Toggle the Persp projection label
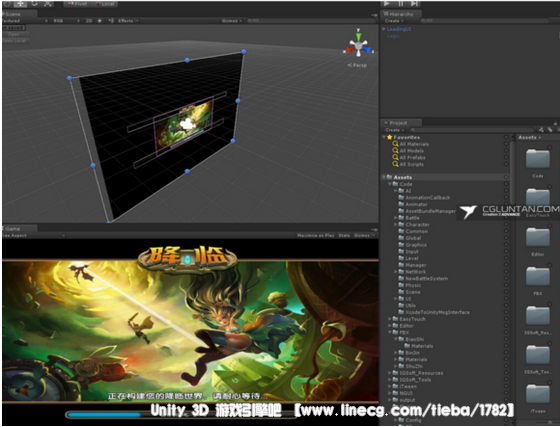560x427 pixels. 358,65
